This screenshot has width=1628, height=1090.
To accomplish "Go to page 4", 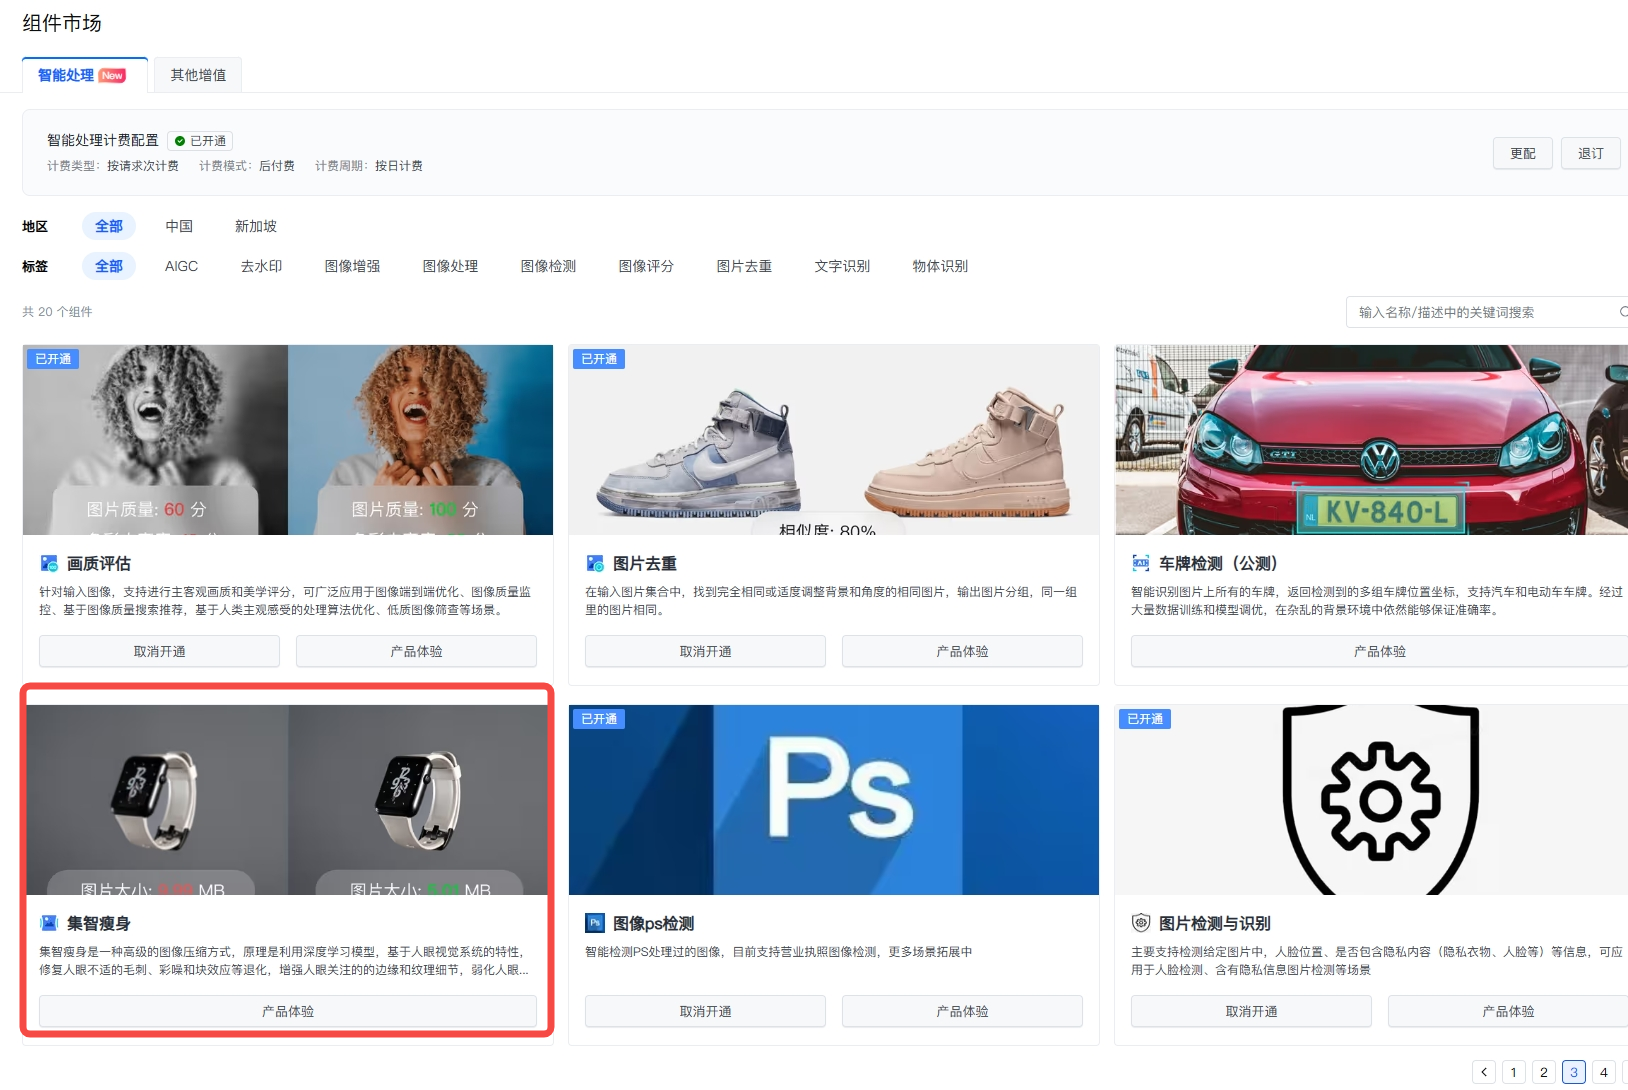I will pyautogui.click(x=1604, y=1072).
